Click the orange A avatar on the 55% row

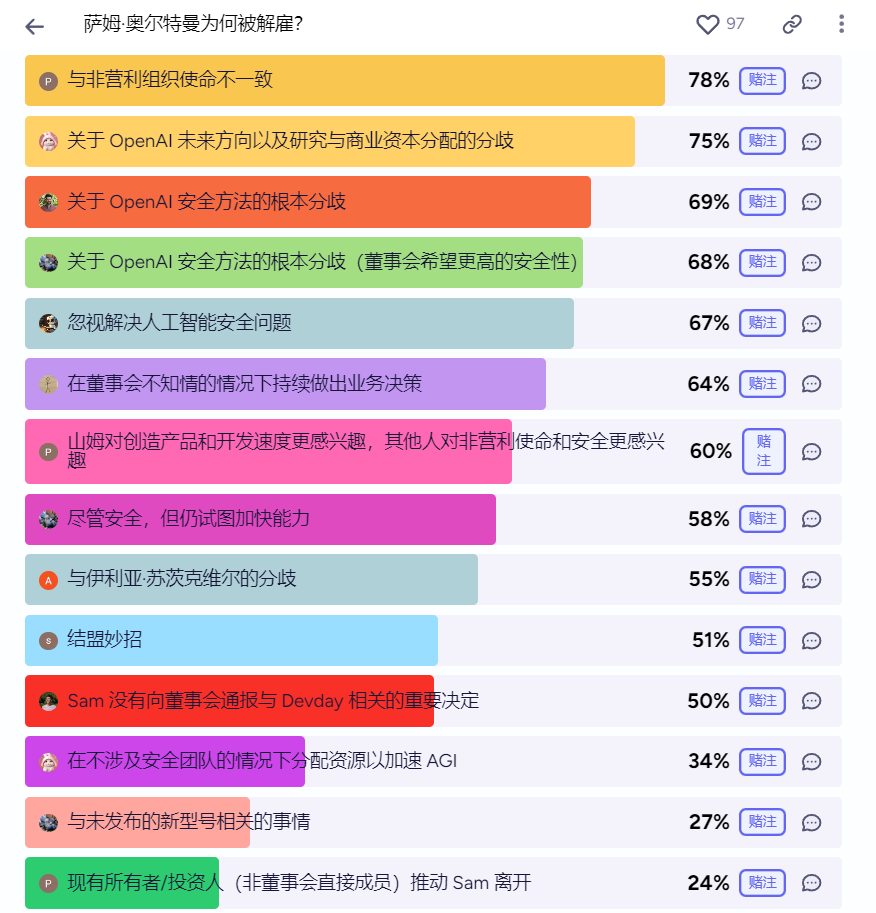point(48,581)
